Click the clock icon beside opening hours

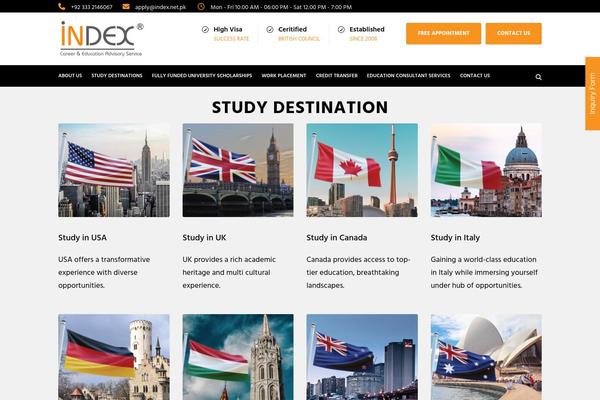click(201, 7)
